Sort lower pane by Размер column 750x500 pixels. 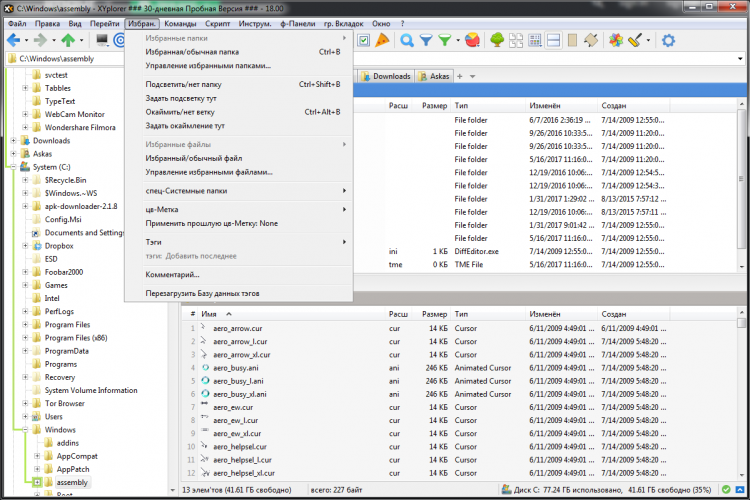coord(433,314)
